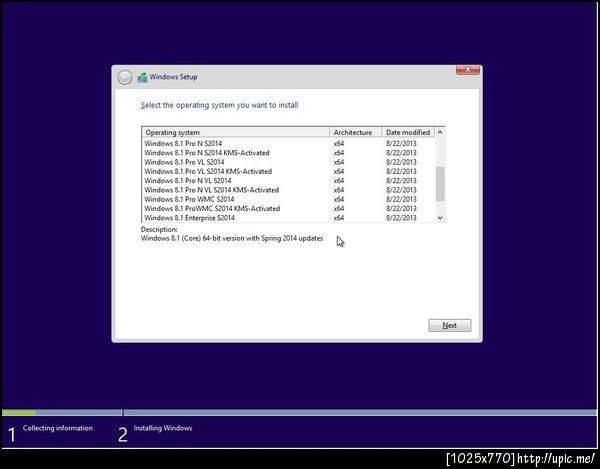600x469 pixels.
Task: Click the list scrollbar down arrow
Action: click(x=440, y=218)
